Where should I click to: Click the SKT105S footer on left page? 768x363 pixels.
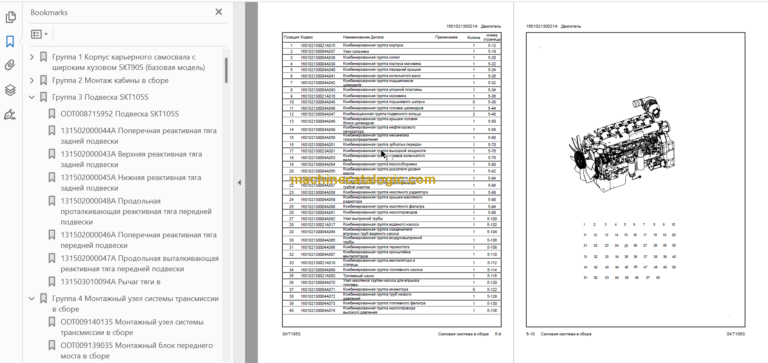[291, 334]
